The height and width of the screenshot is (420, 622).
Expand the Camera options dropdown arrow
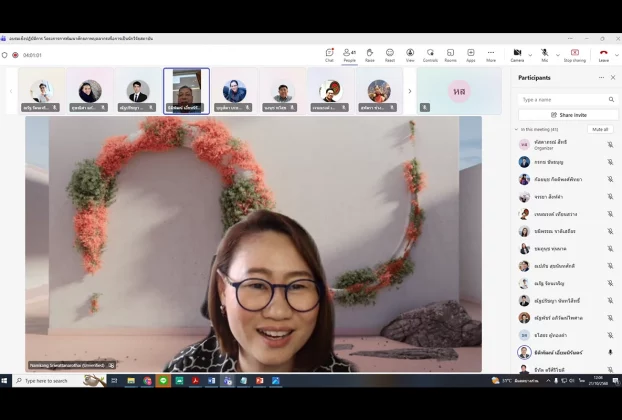click(529, 53)
